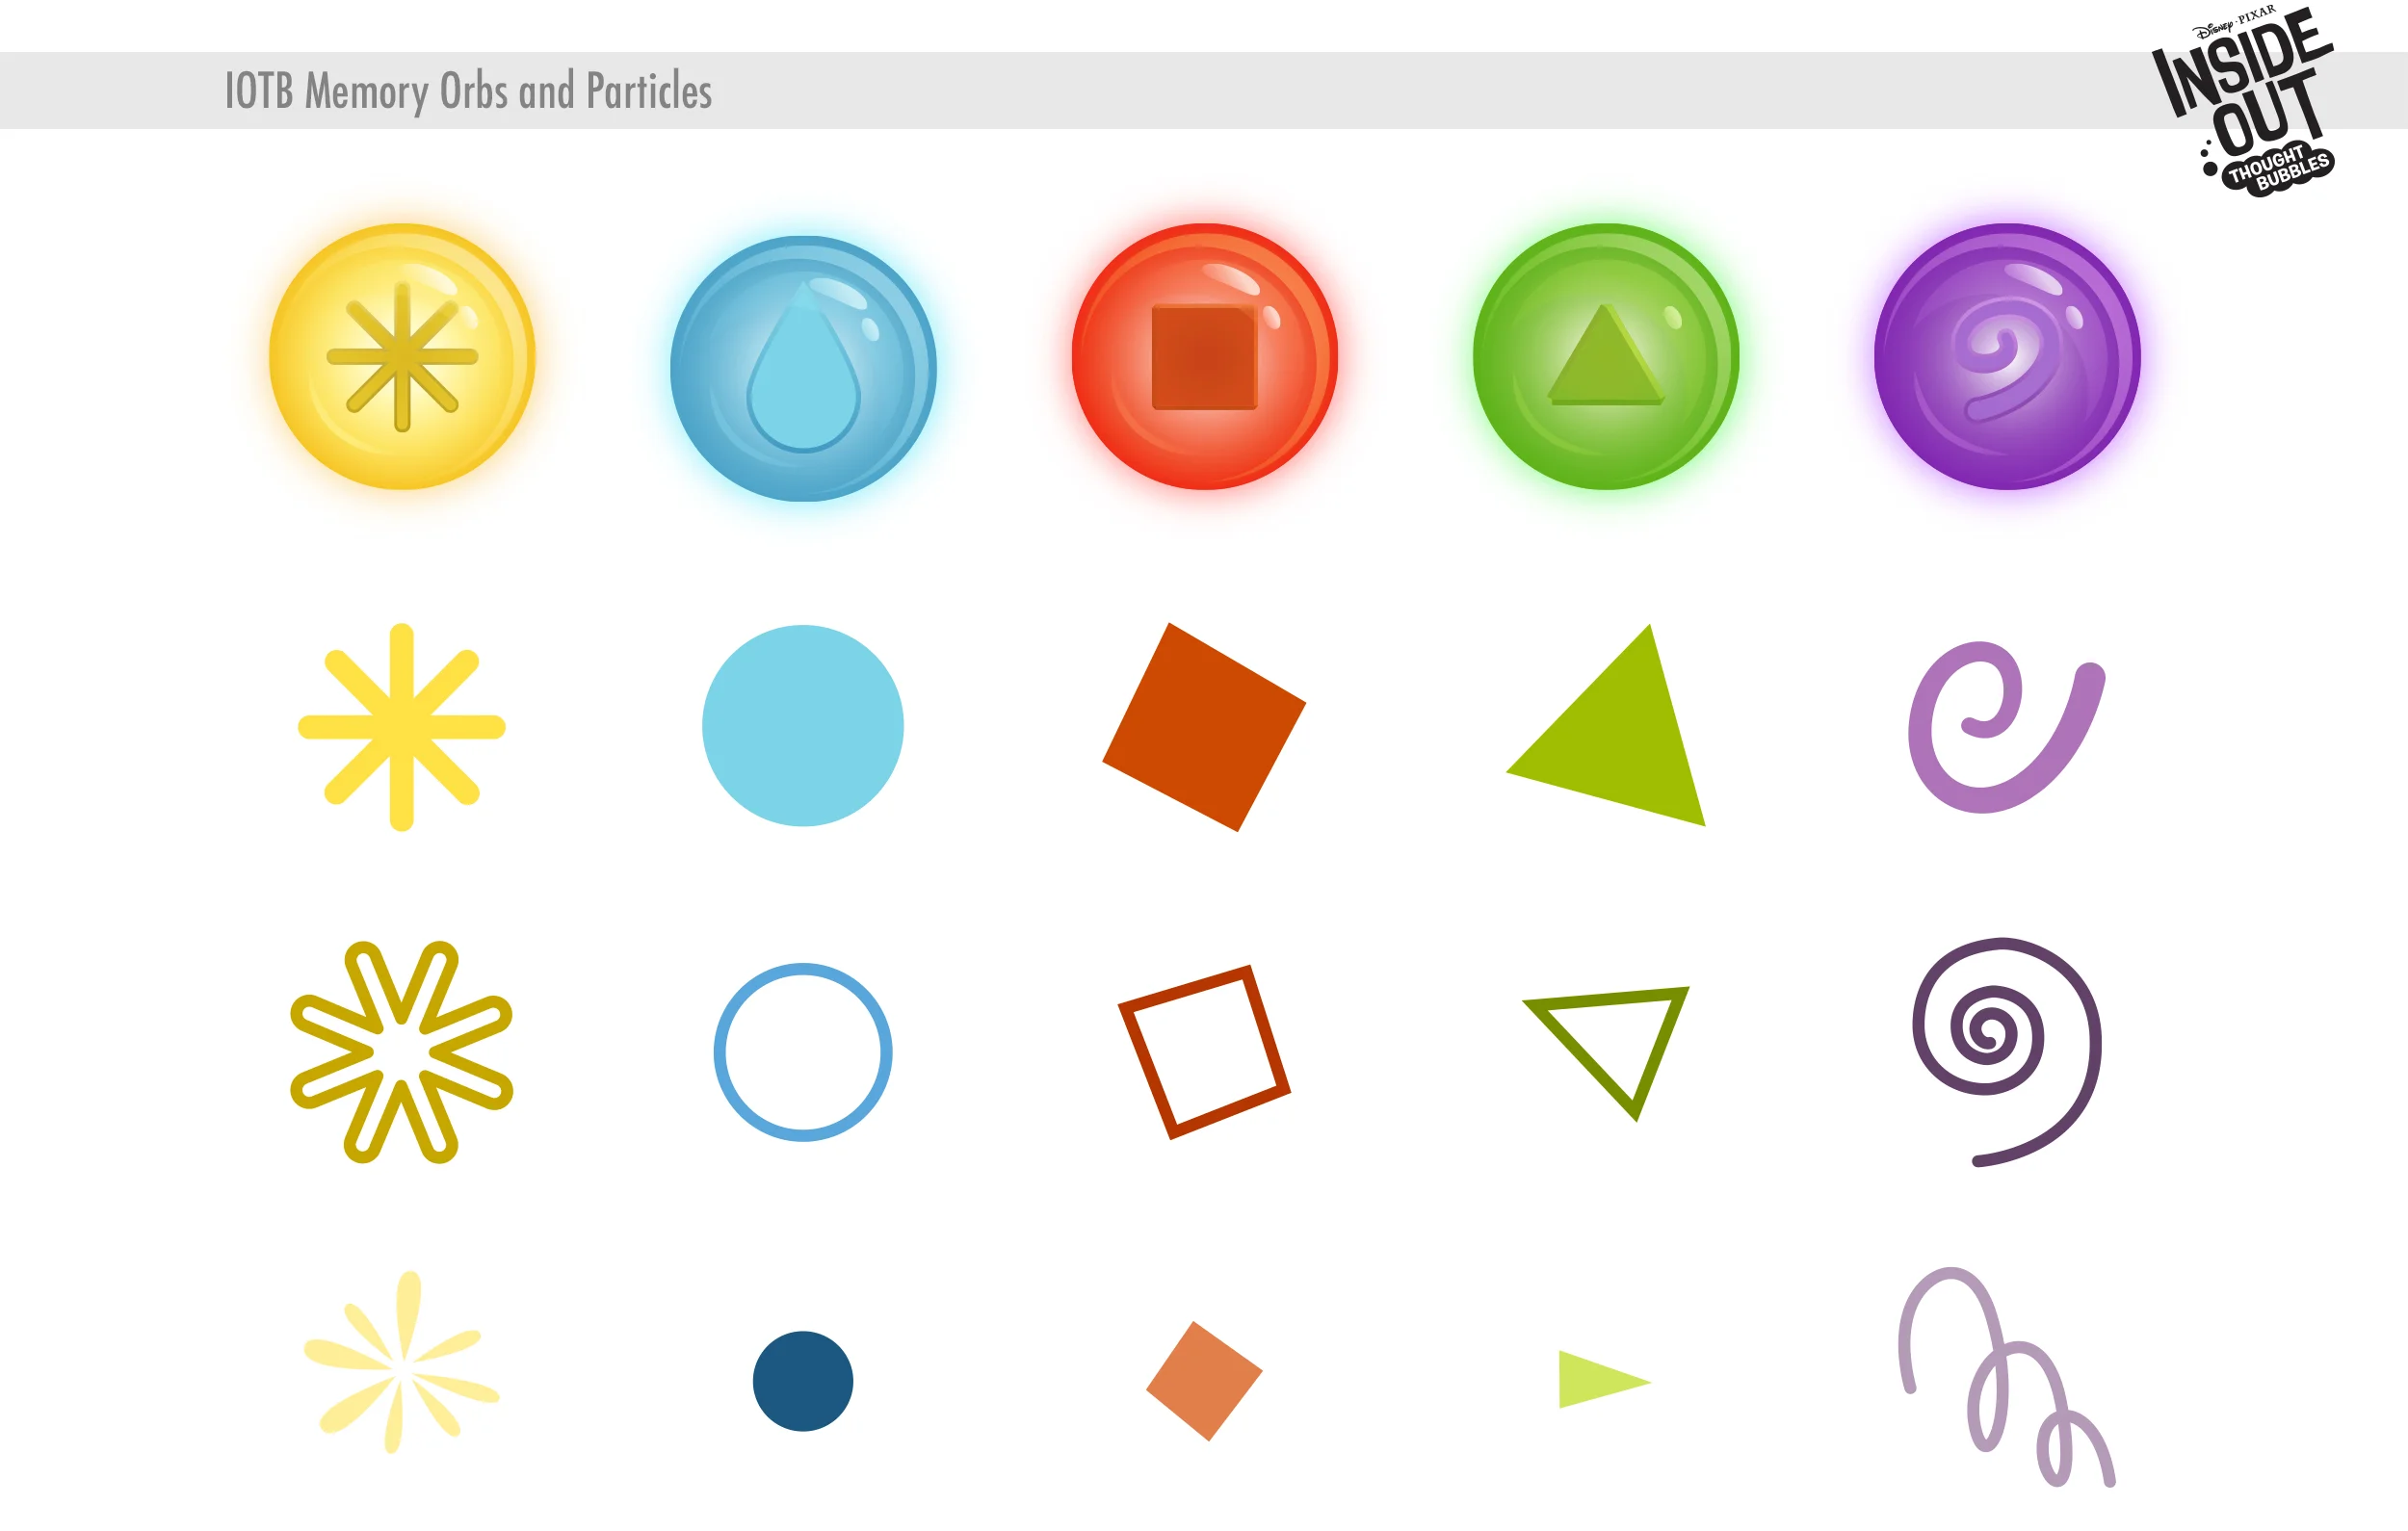This screenshot has height=1531, width=2408.
Task: Select the solid yellow asterisk particle
Action: coord(402,727)
